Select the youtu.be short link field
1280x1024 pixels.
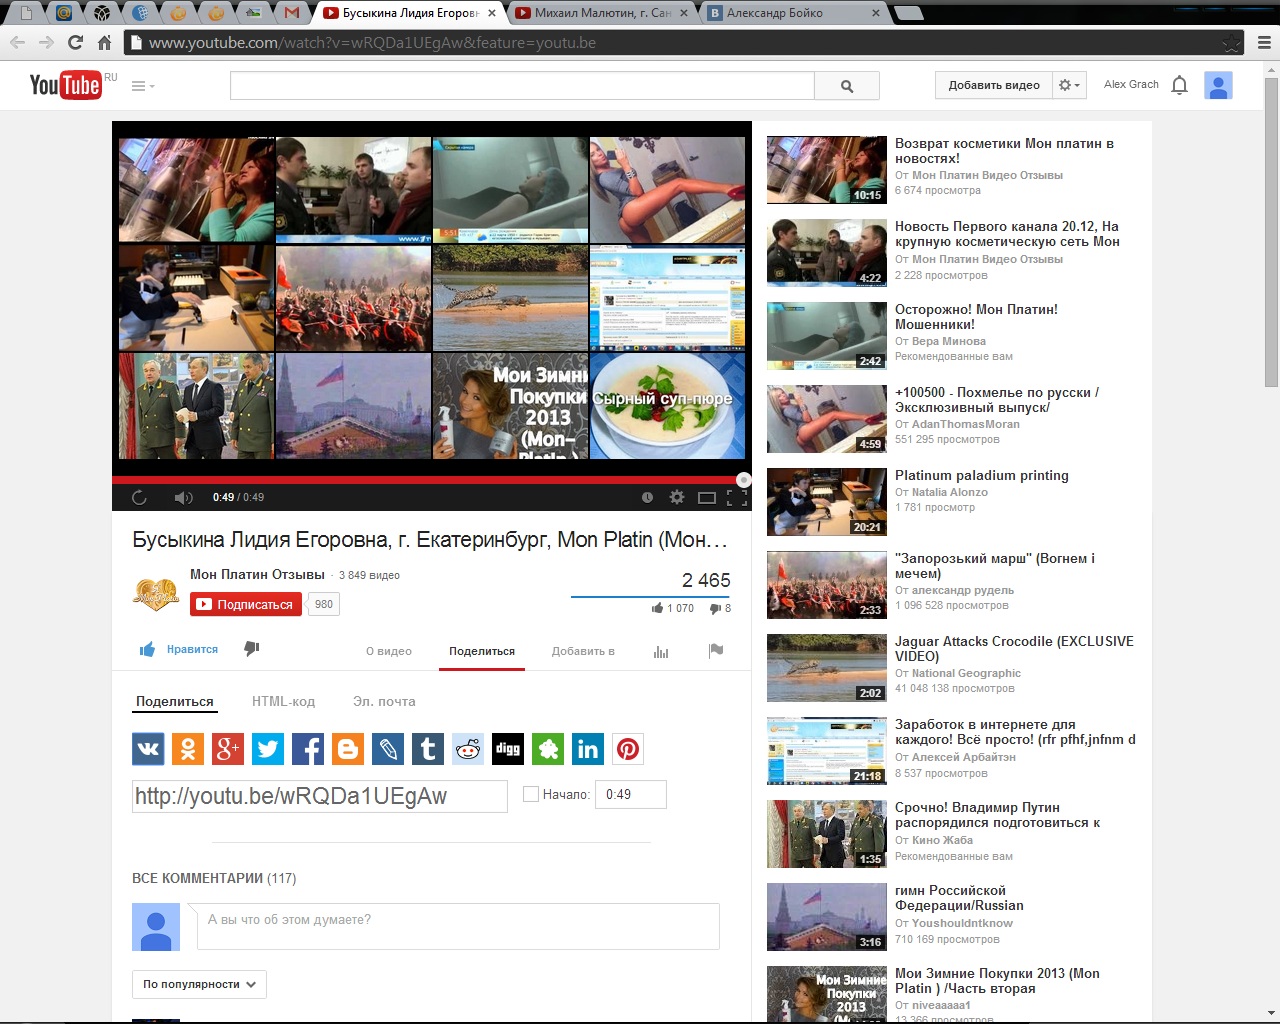[x=320, y=796]
